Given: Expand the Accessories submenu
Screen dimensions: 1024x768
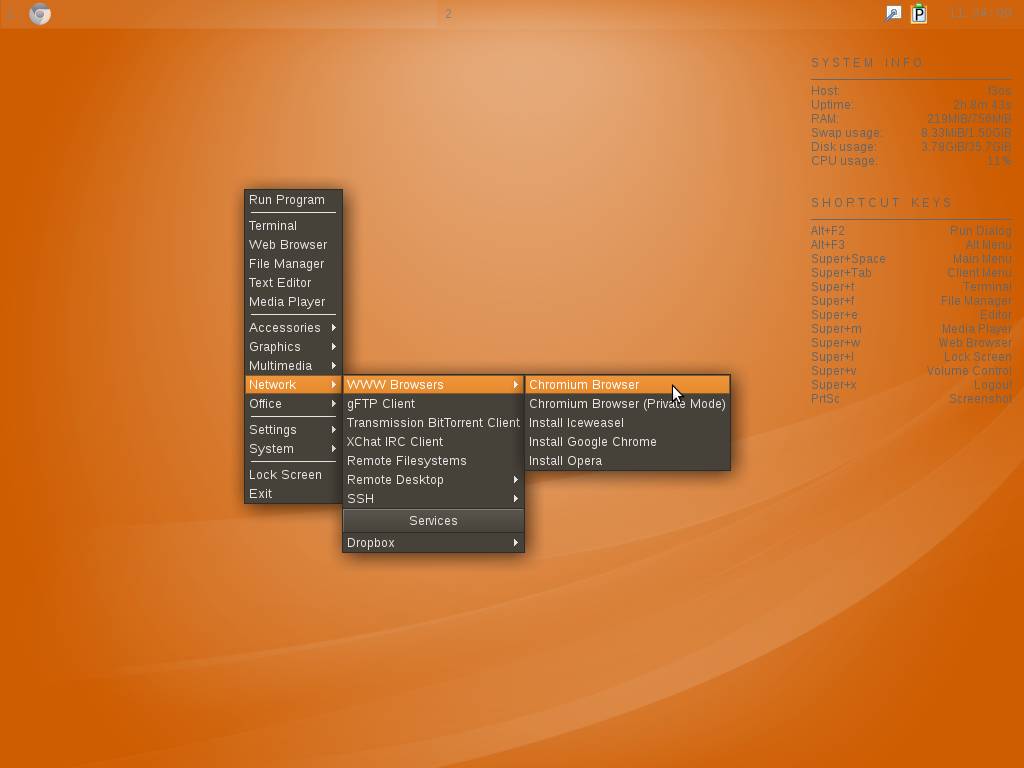Looking at the screenshot, I should click(293, 327).
